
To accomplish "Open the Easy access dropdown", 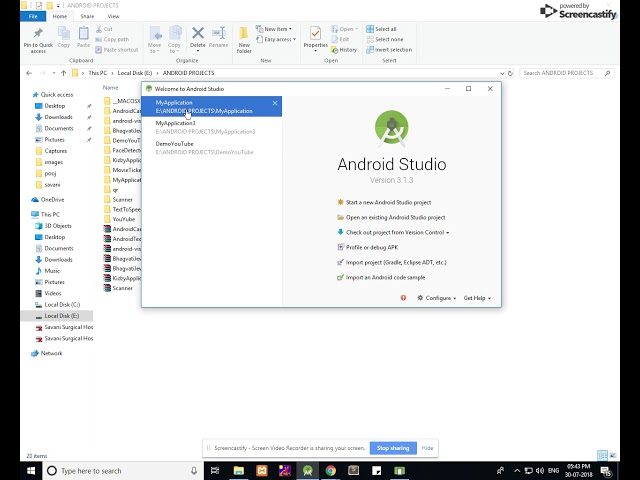I will click(276, 40).
